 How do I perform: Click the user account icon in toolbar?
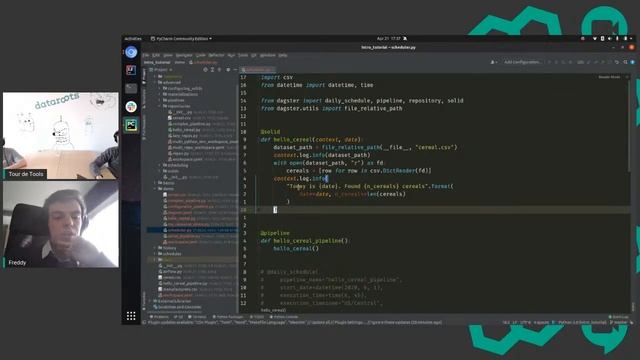pyautogui.click(x=493, y=62)
